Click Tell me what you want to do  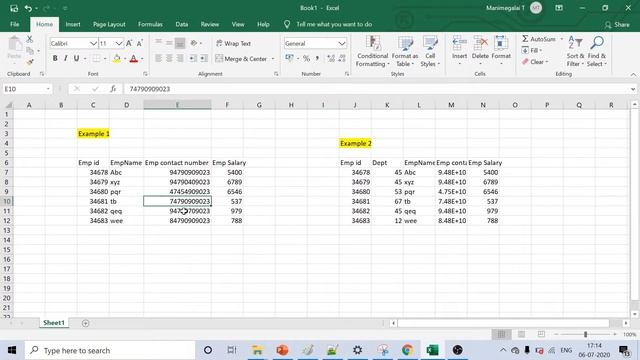(334, 24)
